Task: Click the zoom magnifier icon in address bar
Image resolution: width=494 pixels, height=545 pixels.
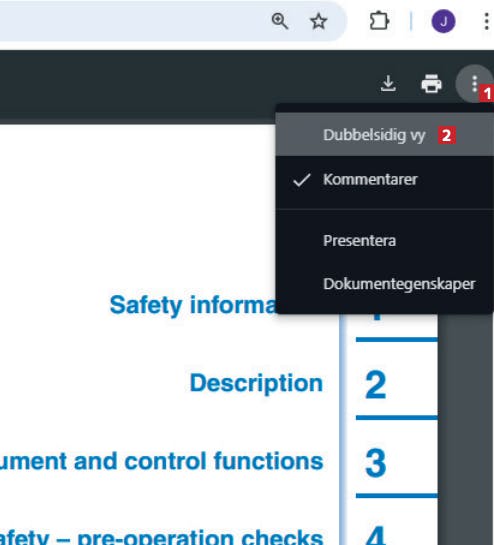Action: point(280,21)
